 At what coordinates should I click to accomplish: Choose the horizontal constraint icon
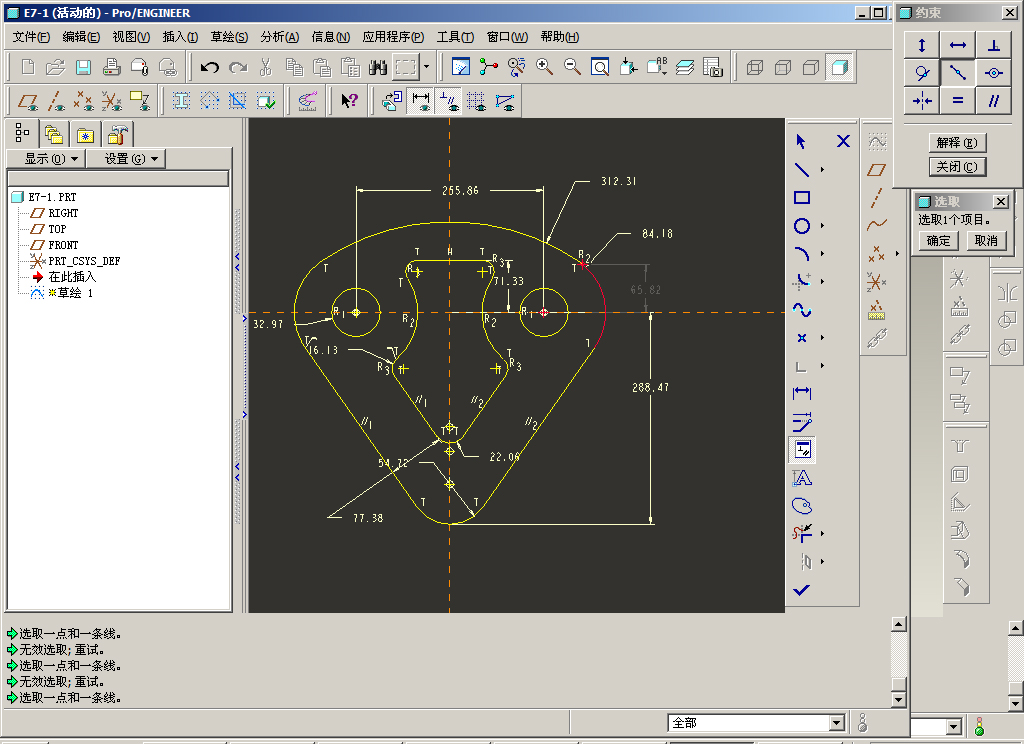point(958,45)
